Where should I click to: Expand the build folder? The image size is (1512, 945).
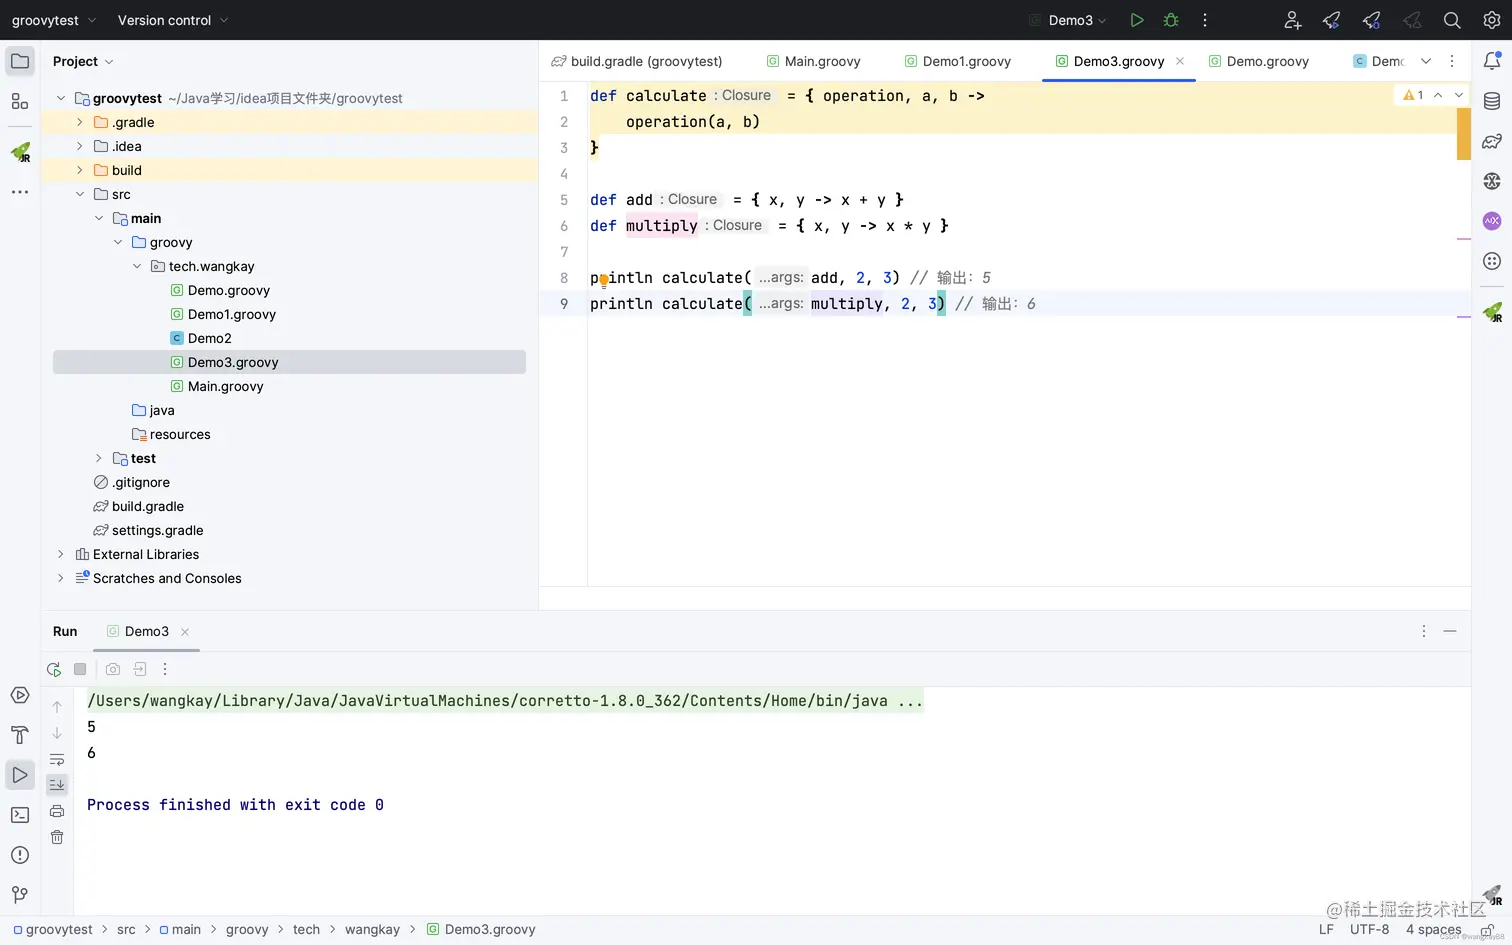pyautogui.click(x=80, y=170)
